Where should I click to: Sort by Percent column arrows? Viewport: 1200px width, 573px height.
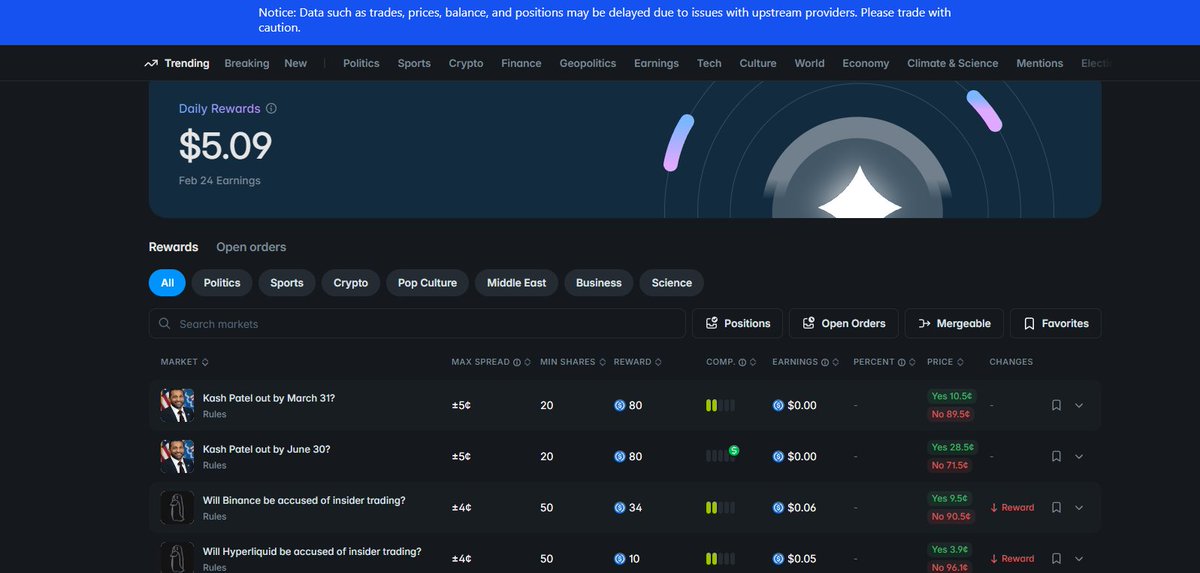pyautogui.click(x=912, y=362)
